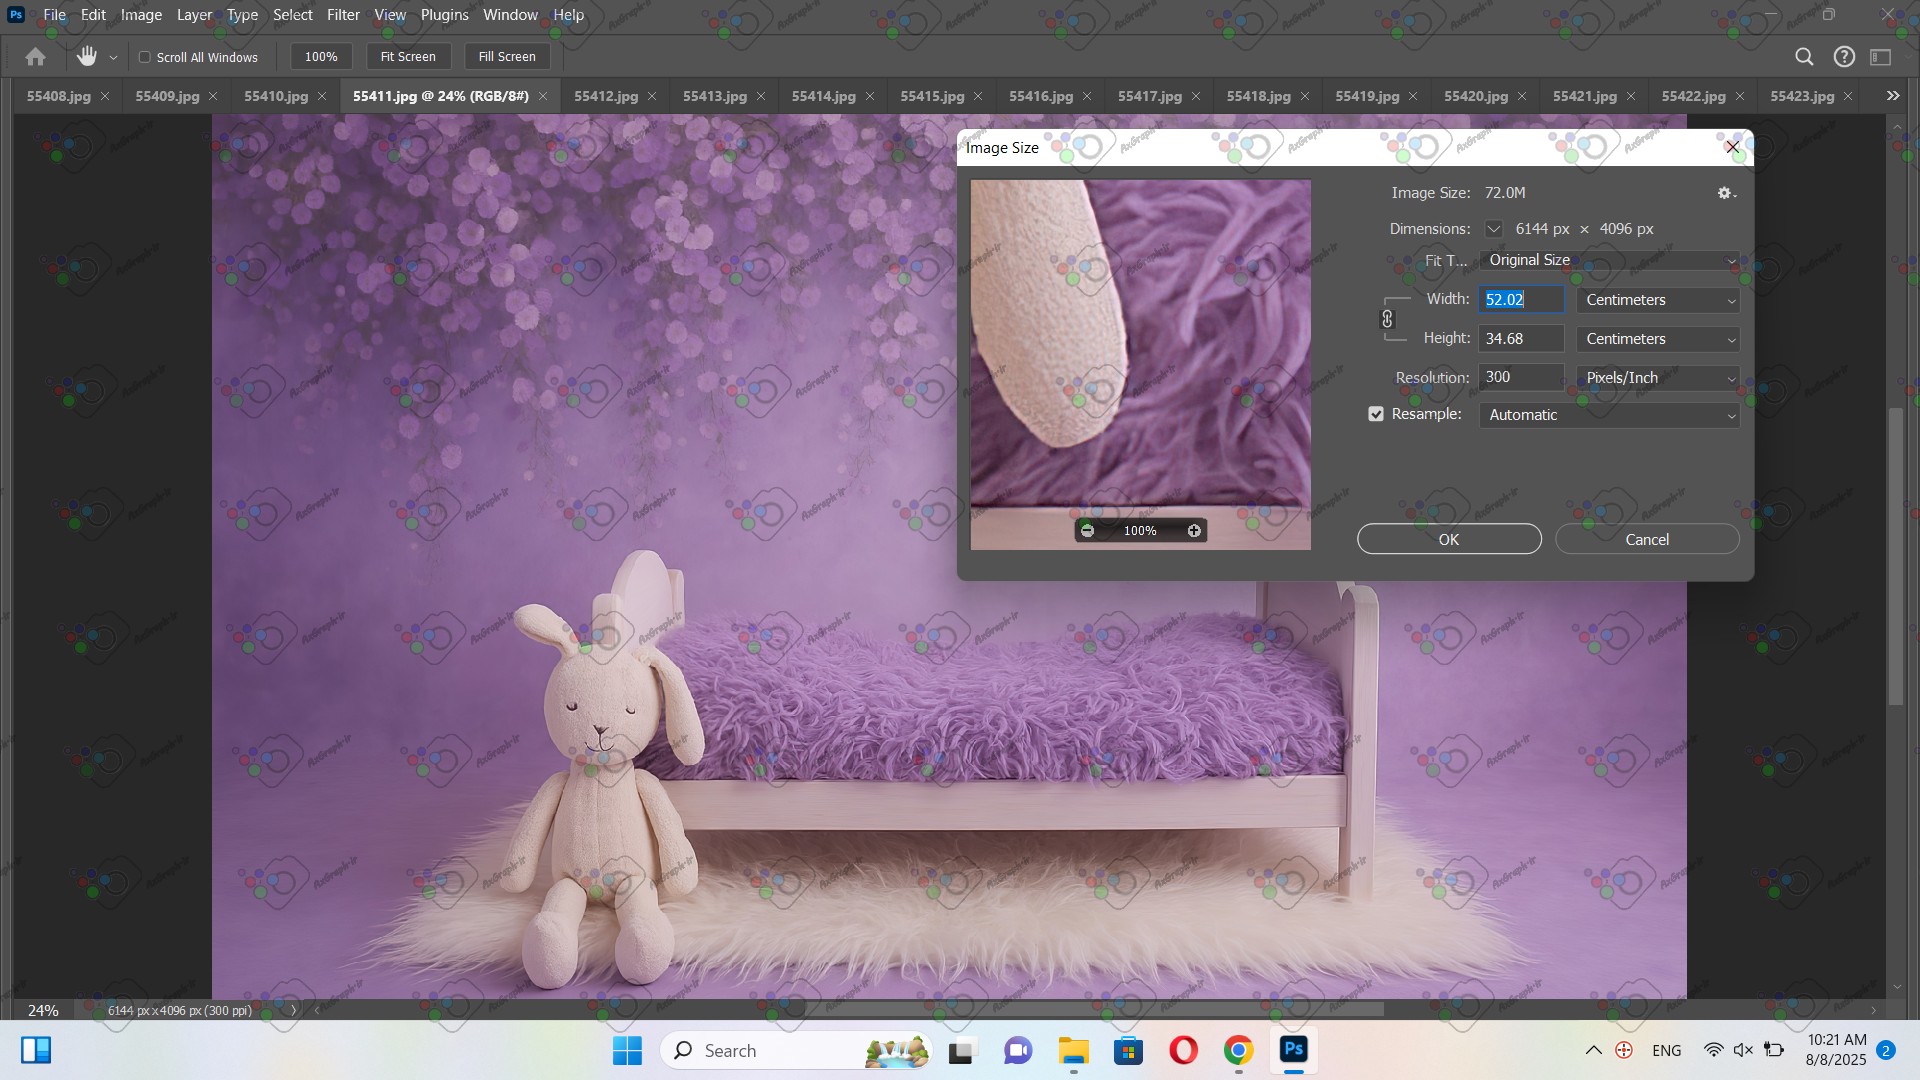The height and width of the screenshot is (1080, 1920).
Task: Open the Help question mark icon
Action: point(1844,57)
